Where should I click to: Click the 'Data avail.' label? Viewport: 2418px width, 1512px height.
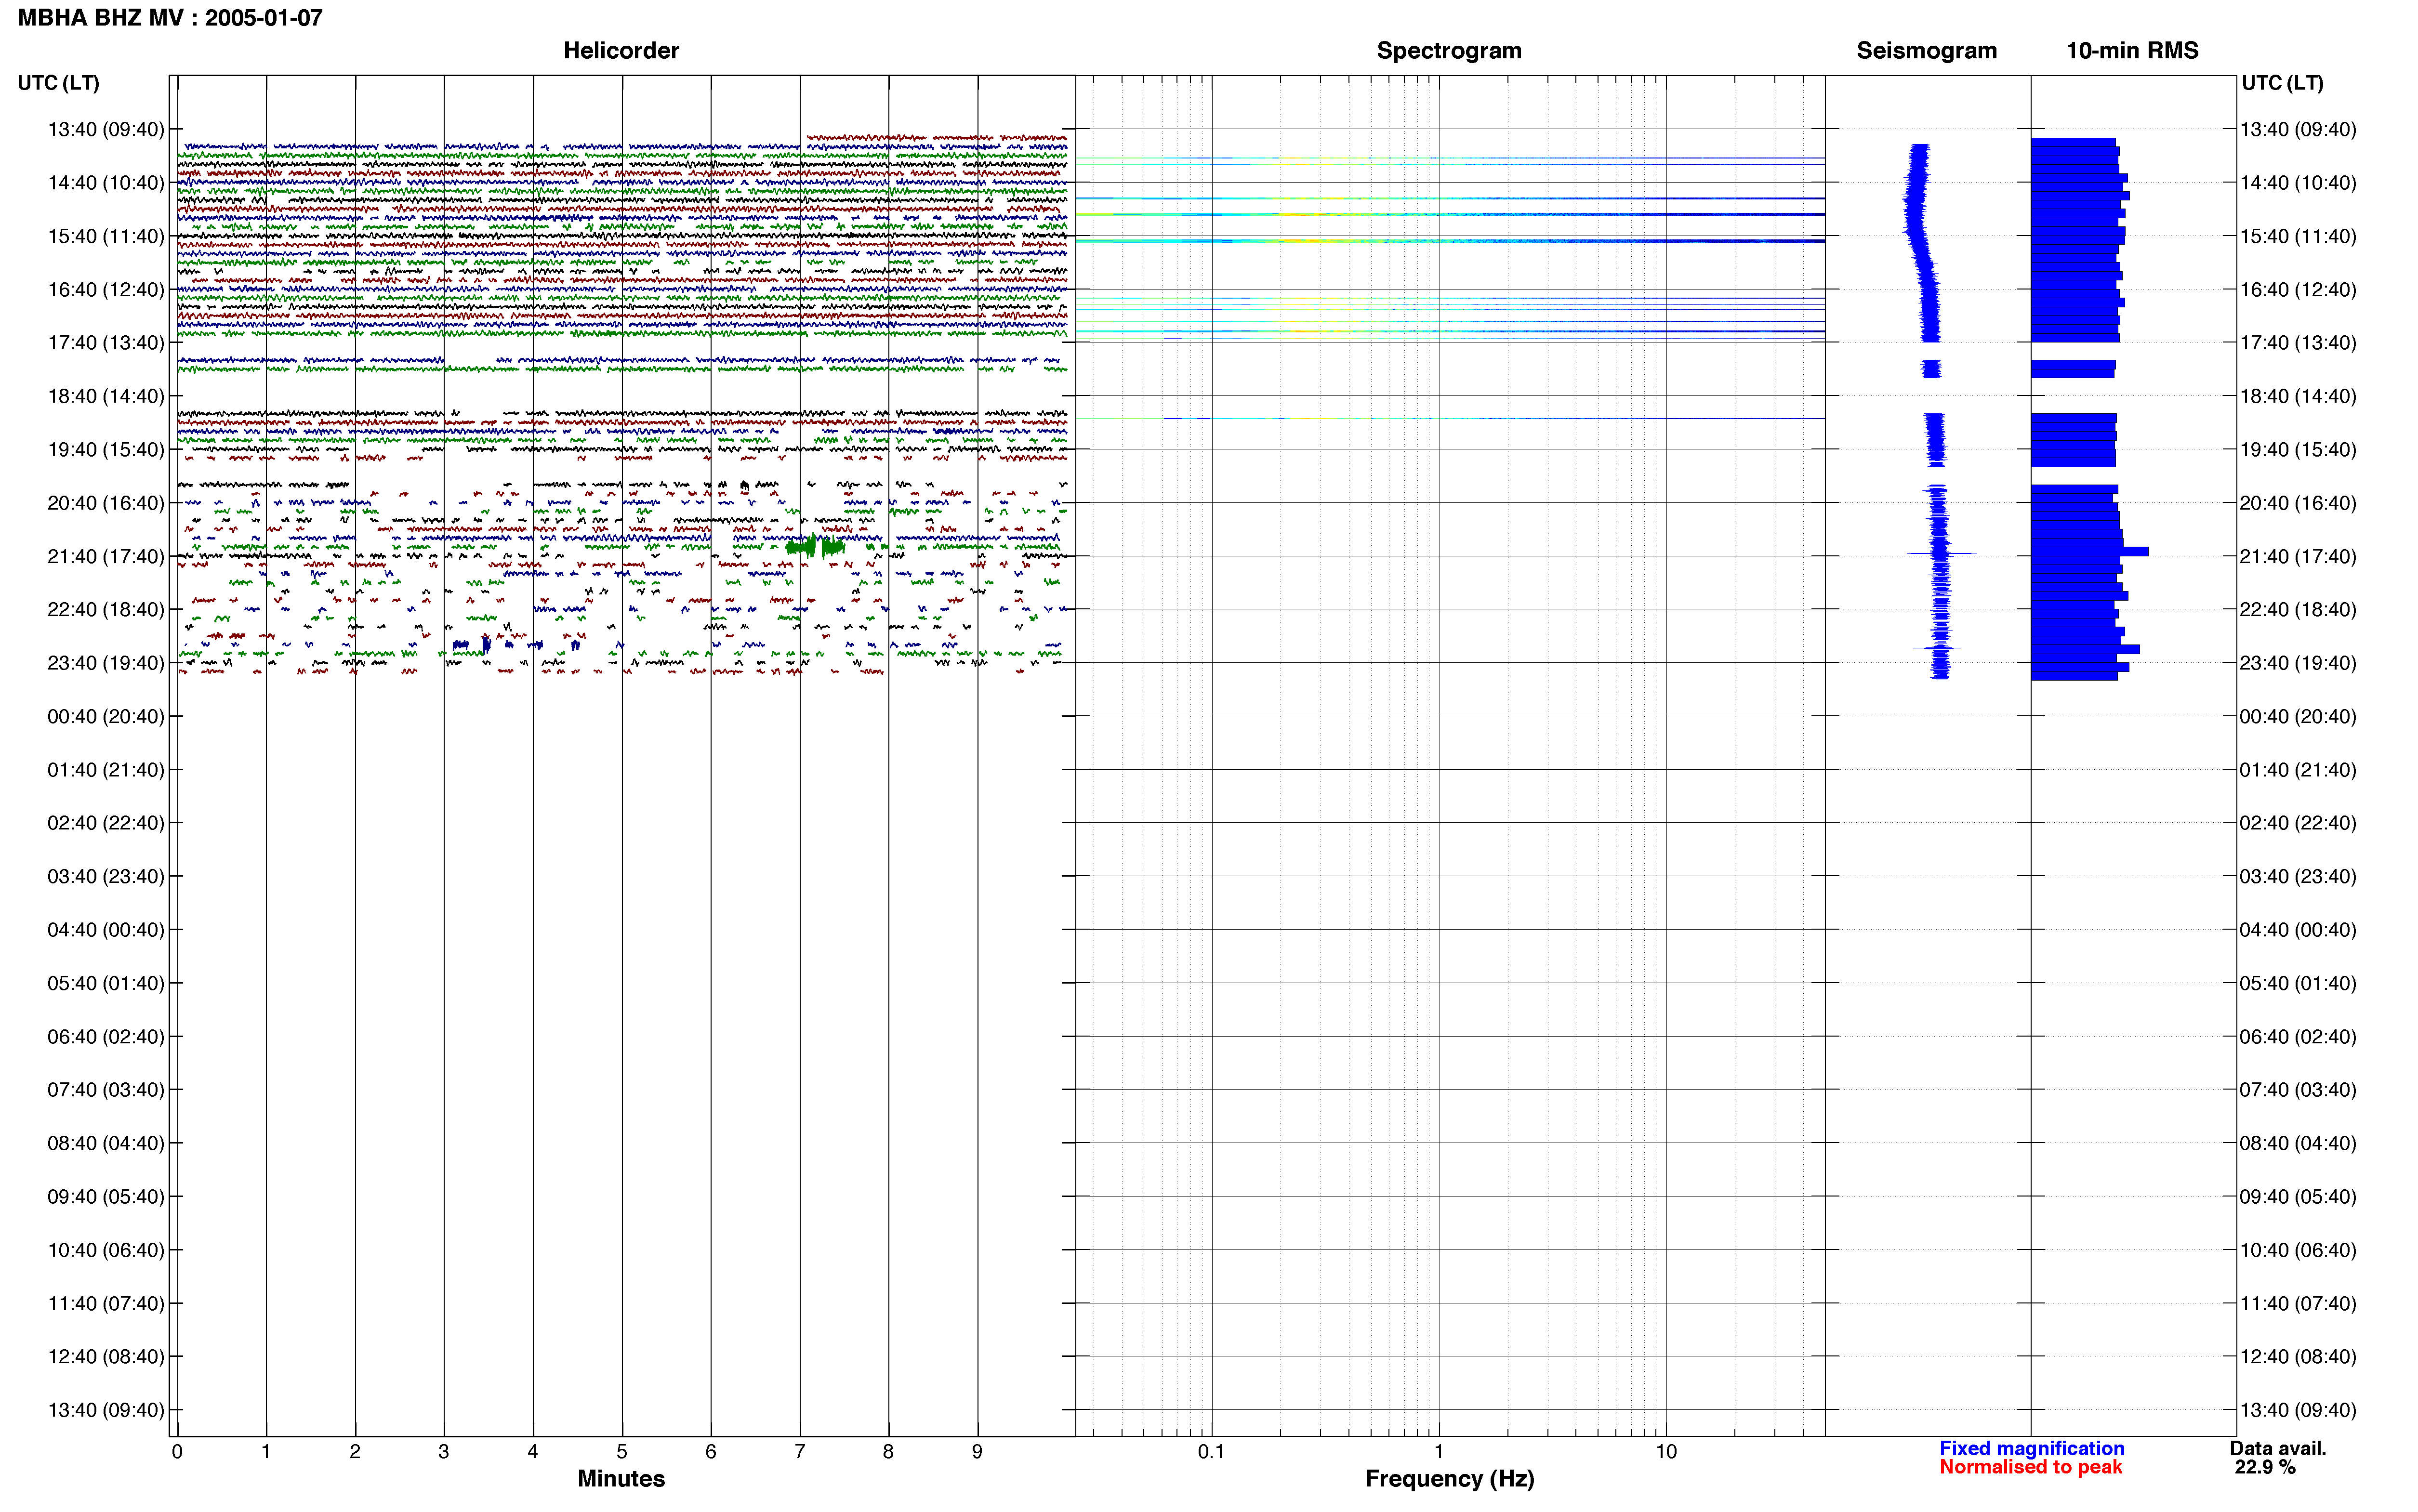click(x=2277, y=1448)
